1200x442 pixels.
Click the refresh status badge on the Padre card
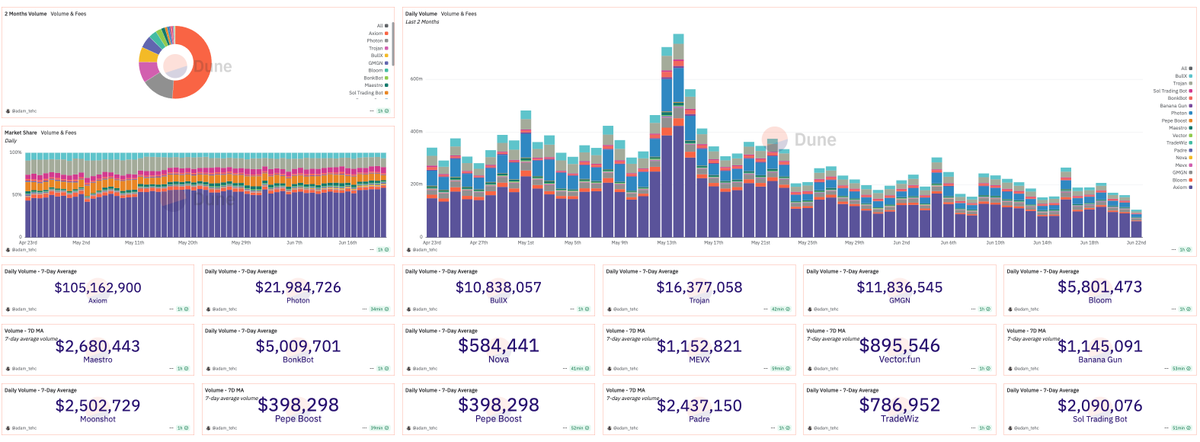[783, 428]
